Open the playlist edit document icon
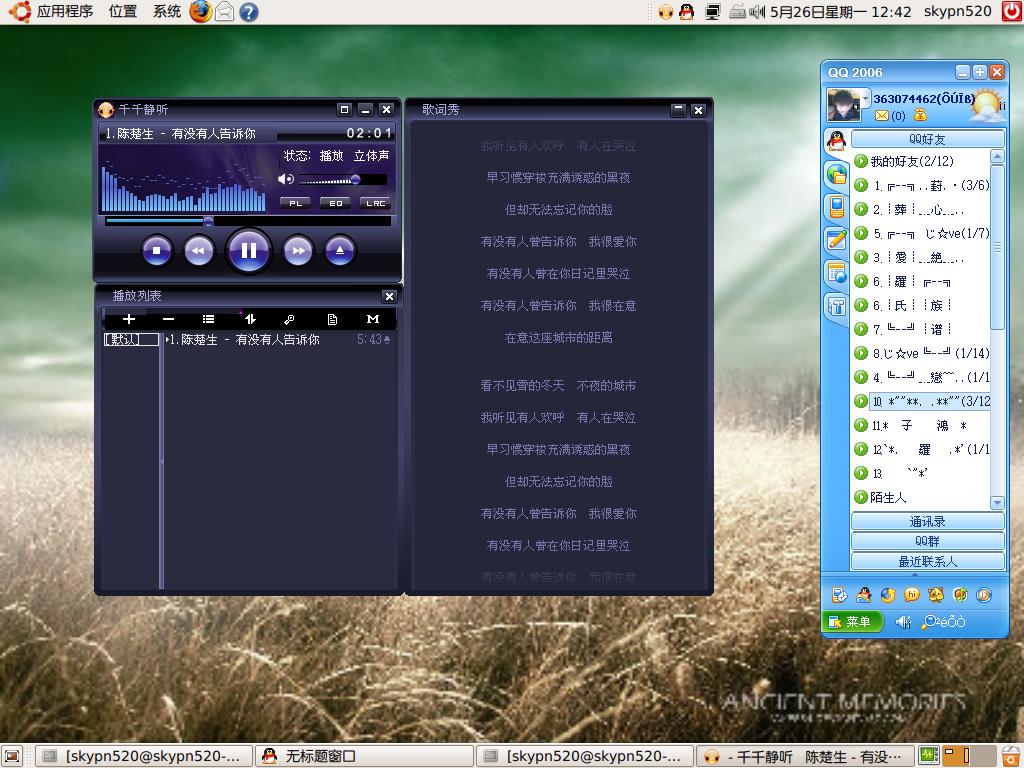The image size is (1024, 768). 332,319
